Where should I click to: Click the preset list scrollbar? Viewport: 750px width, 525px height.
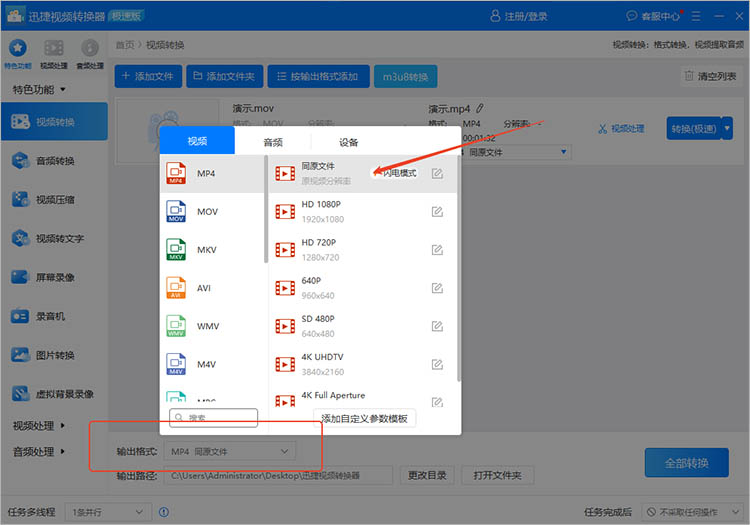point(459,269)
